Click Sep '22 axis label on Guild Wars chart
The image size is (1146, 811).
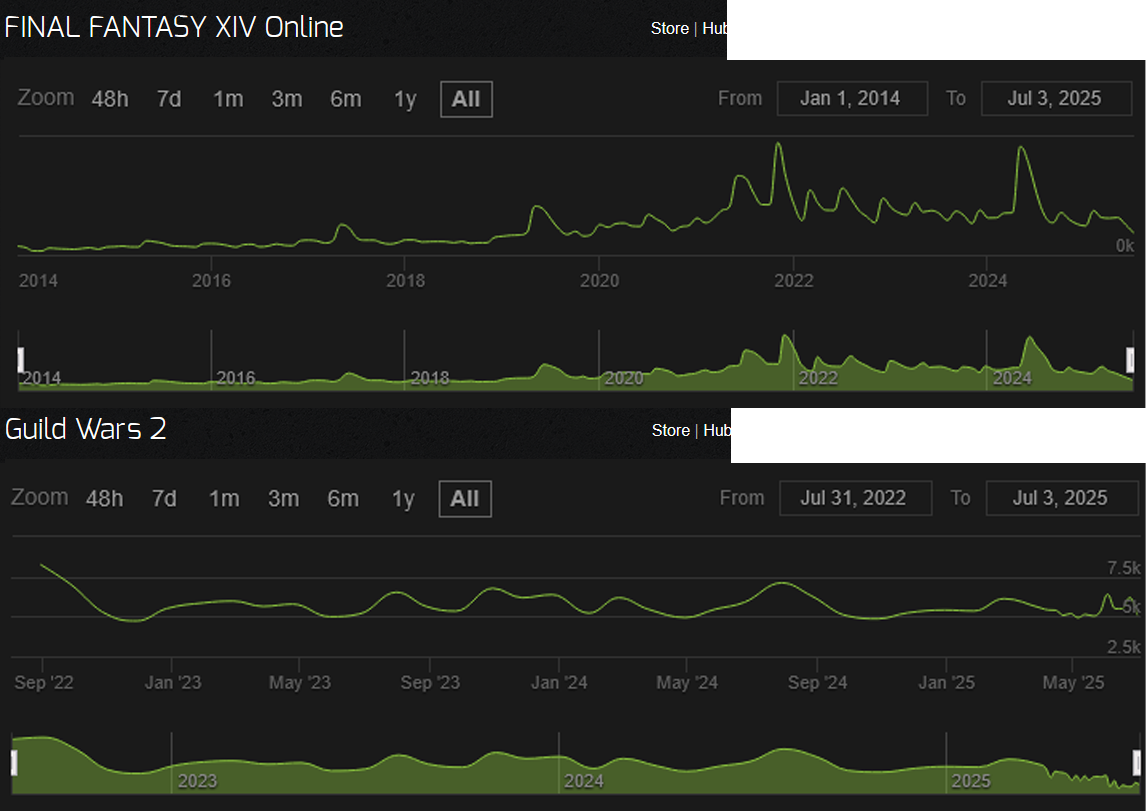coord(44,682)
